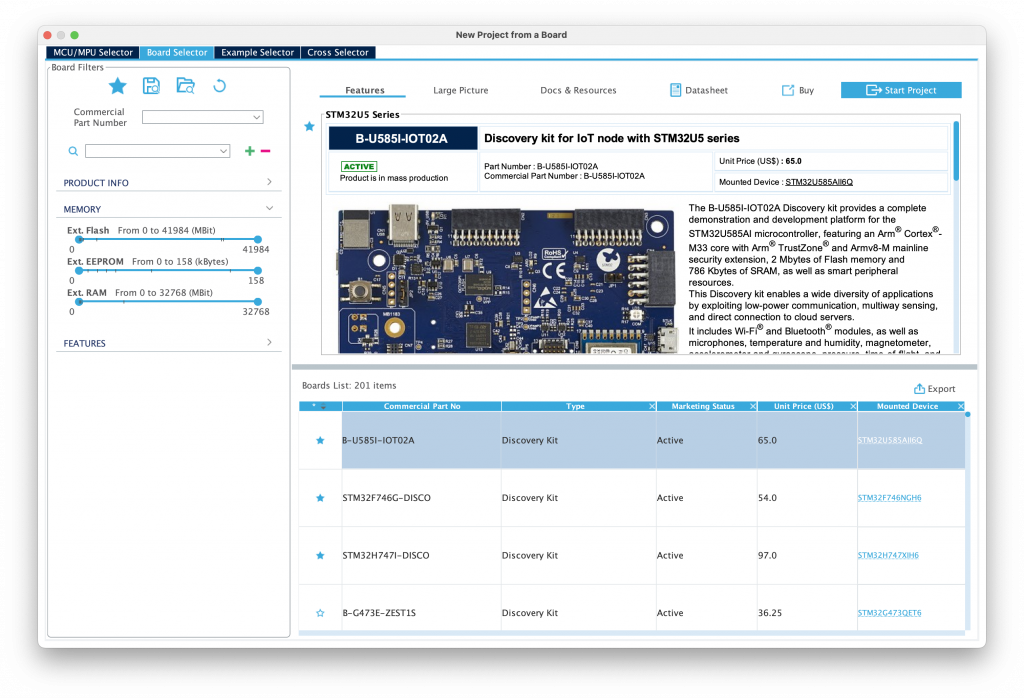The height and width of the screenshot is (698, 1024).
Task: Unfavorite the STM32F746G-DISCO row star
Action: tap(320, 498)
